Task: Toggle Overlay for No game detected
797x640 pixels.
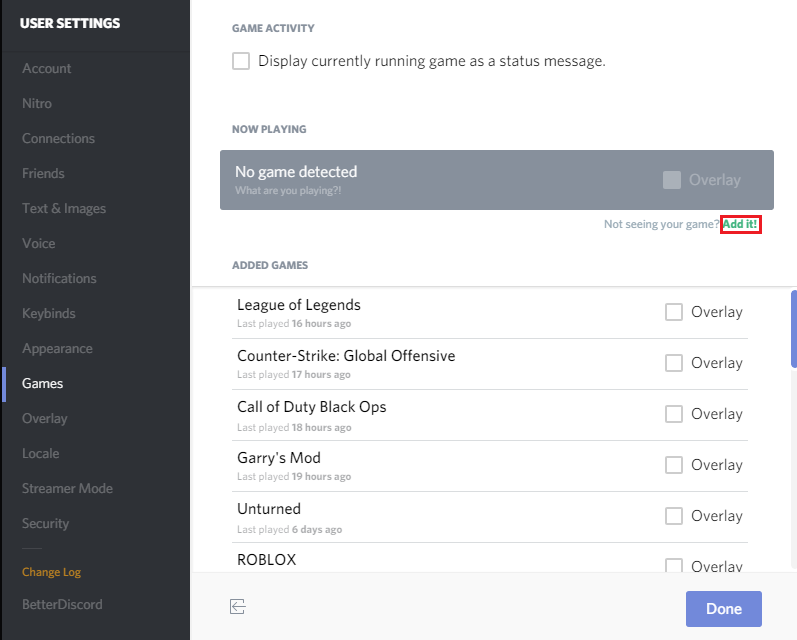Action: point(672,180)
